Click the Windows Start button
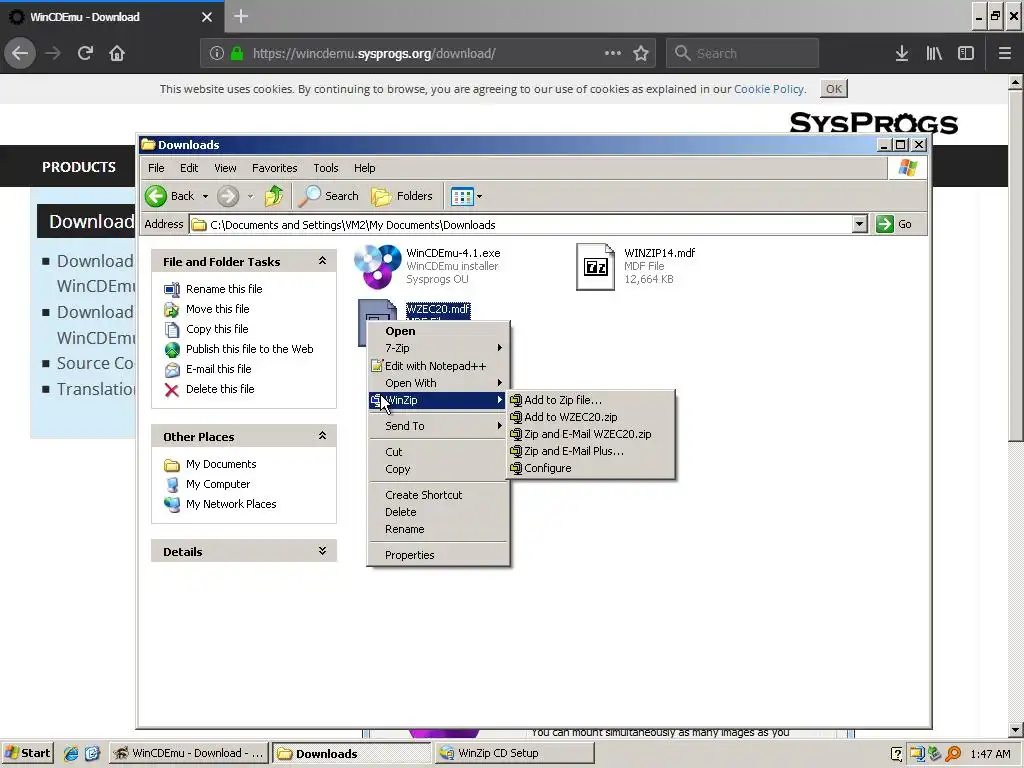The width and height of the screenshot is (1024, 768). coord(27,753)
